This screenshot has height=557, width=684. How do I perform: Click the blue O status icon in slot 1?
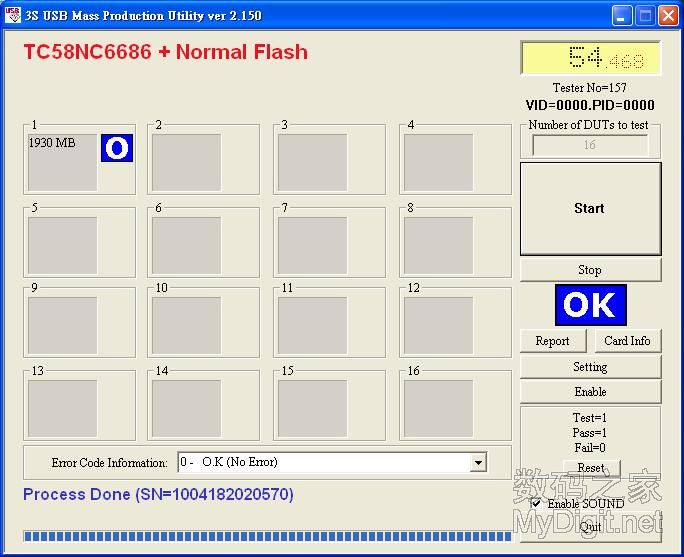(117, 148)
